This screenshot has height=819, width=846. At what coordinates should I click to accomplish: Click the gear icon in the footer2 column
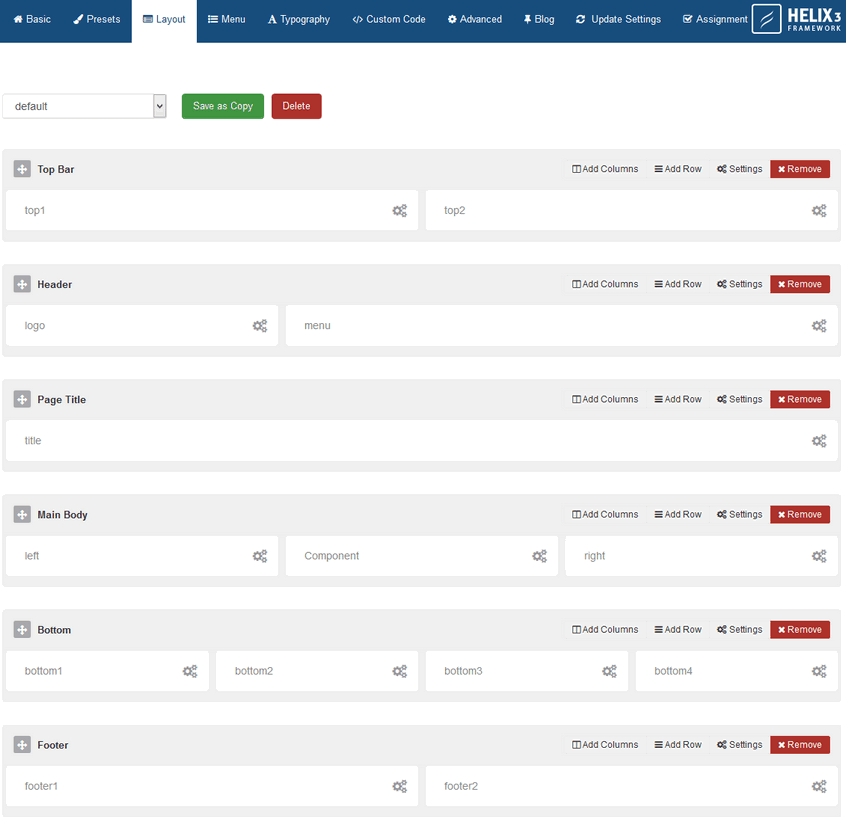[x=818, y=787]
